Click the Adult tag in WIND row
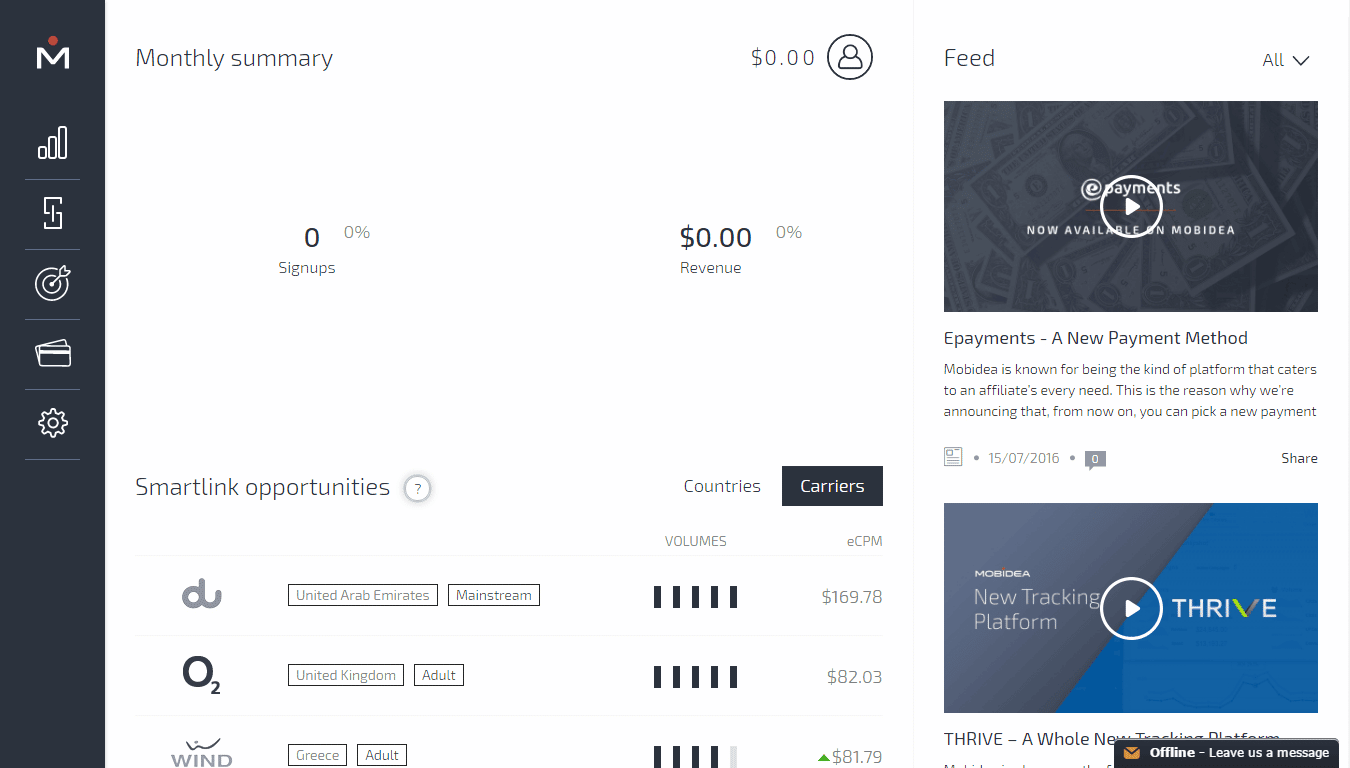The height and width of the screenshot is (768, 1350). (382, 755)
